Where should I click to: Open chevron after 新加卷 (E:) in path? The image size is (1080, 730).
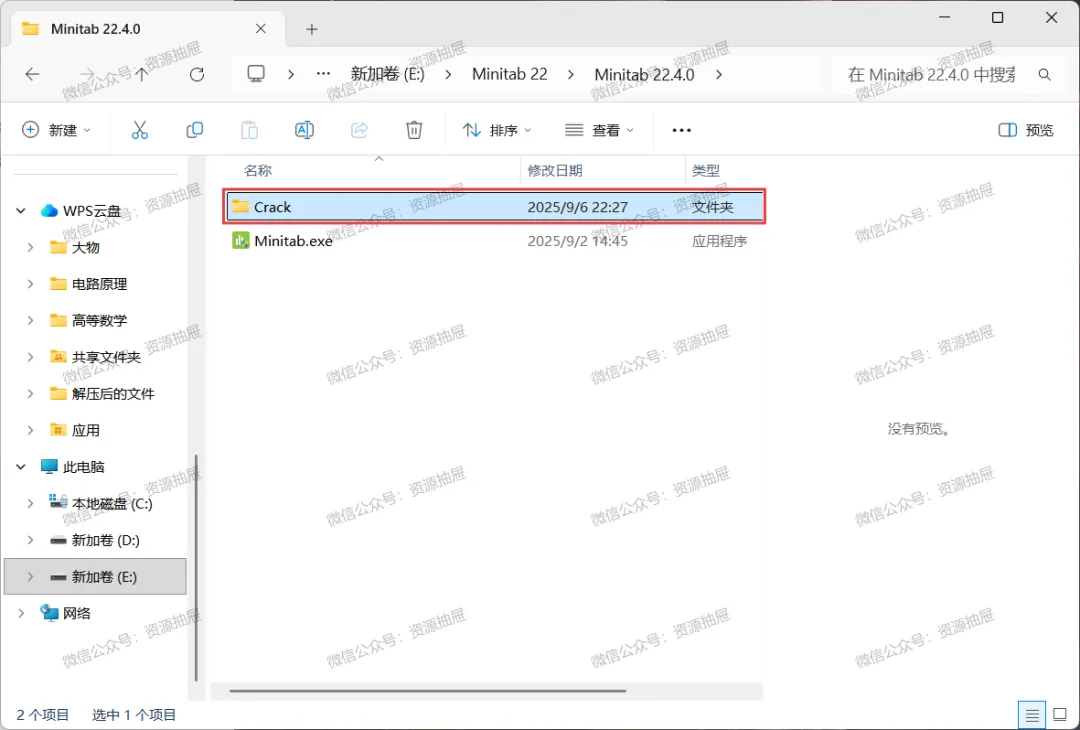[x=448, y=74]
